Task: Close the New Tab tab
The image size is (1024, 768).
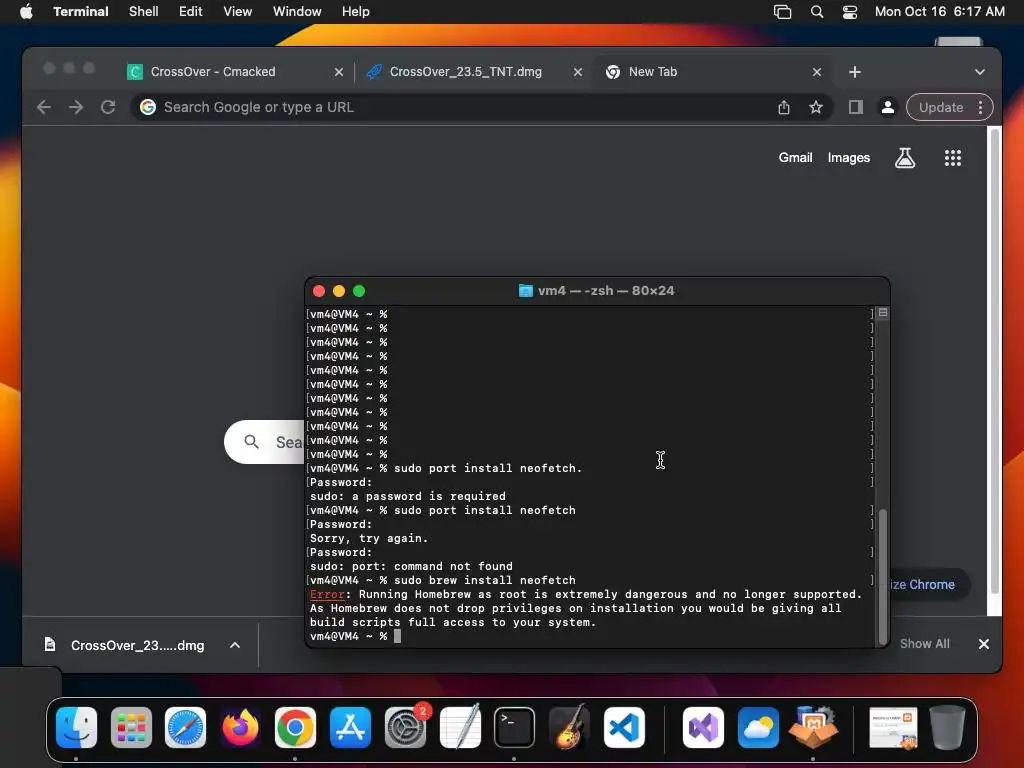Action: click(x=816, y=72)
